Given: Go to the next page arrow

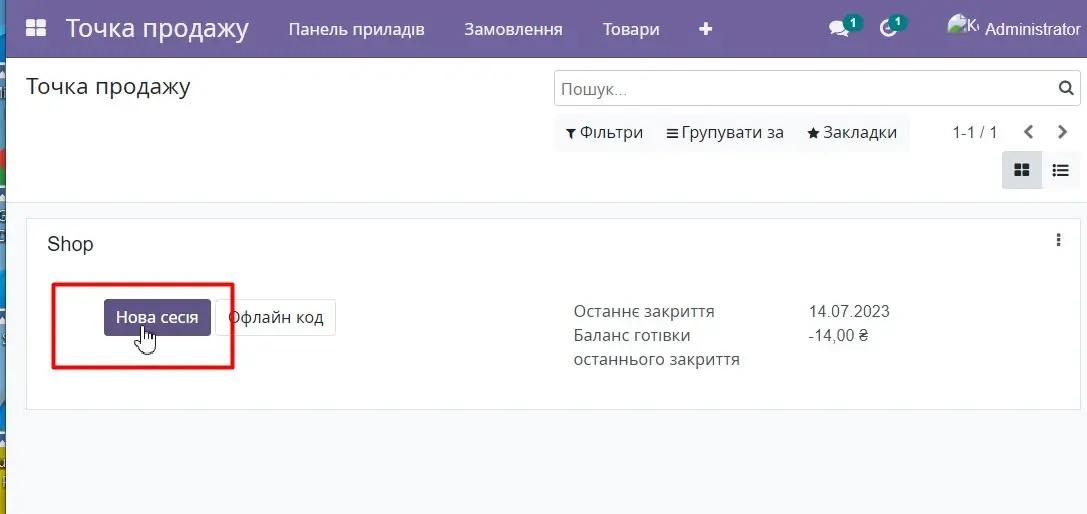Looking at the screenshot, I should pyautogui.click(x=1060, y=132).
